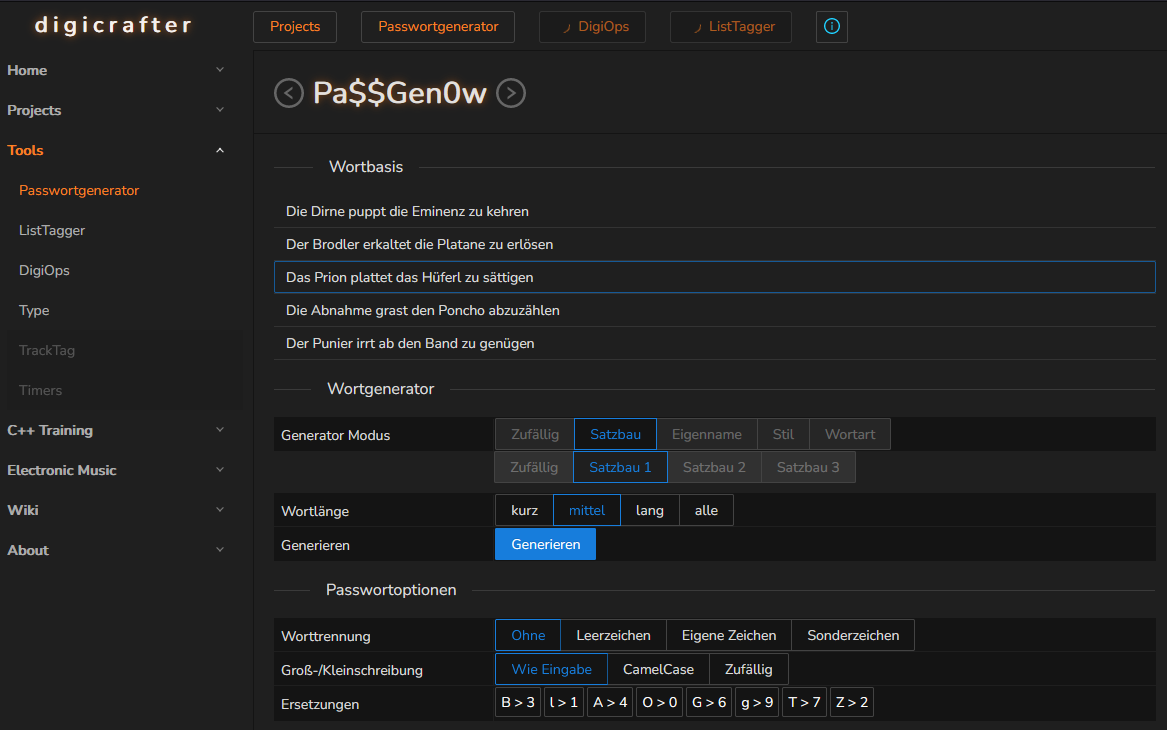
Task: Toggle the G > 6 substitution
Action: coord(709,702)
